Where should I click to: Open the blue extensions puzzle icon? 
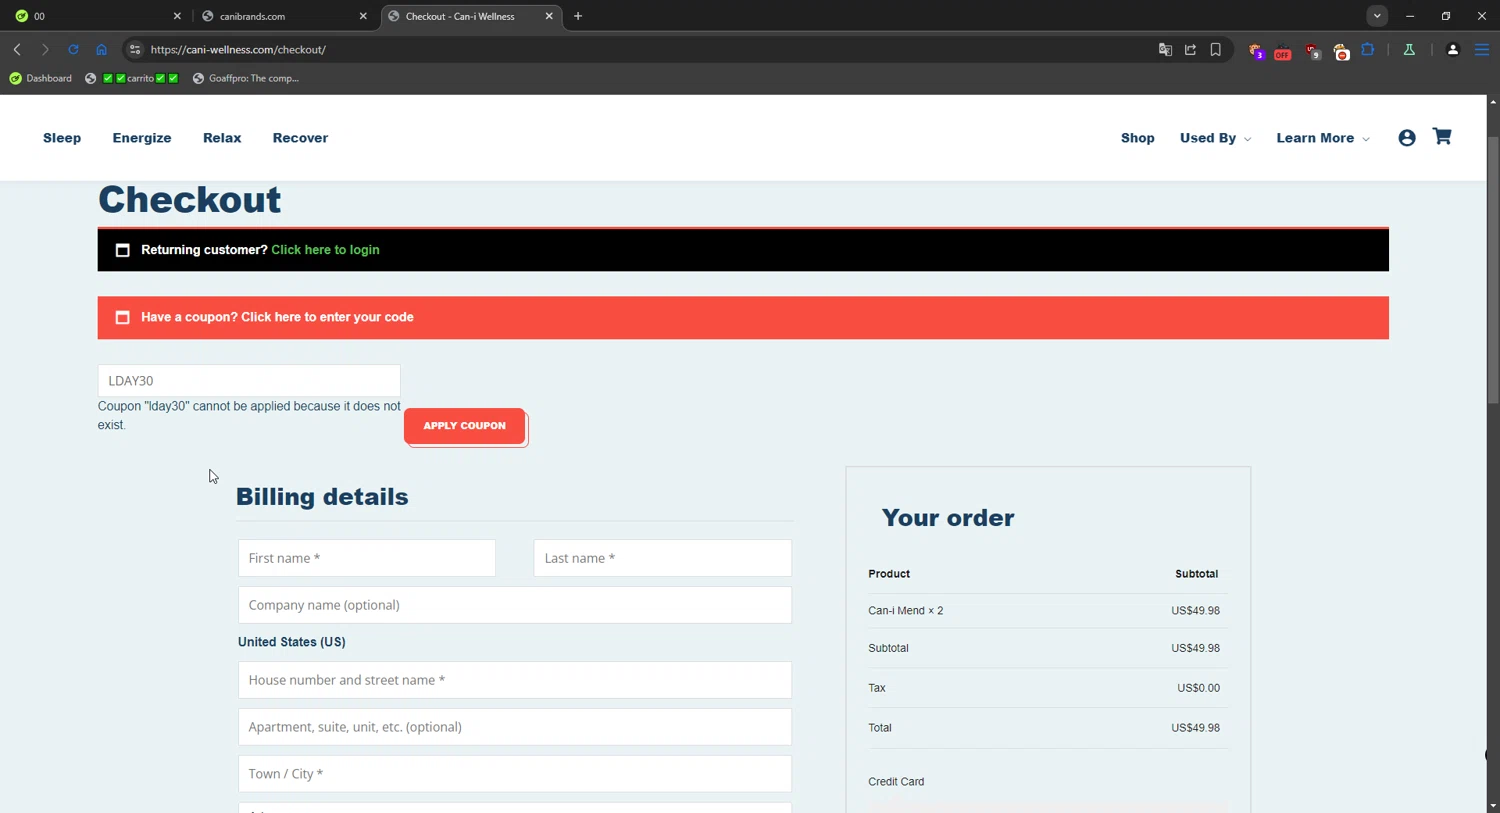click(1368, 49)
